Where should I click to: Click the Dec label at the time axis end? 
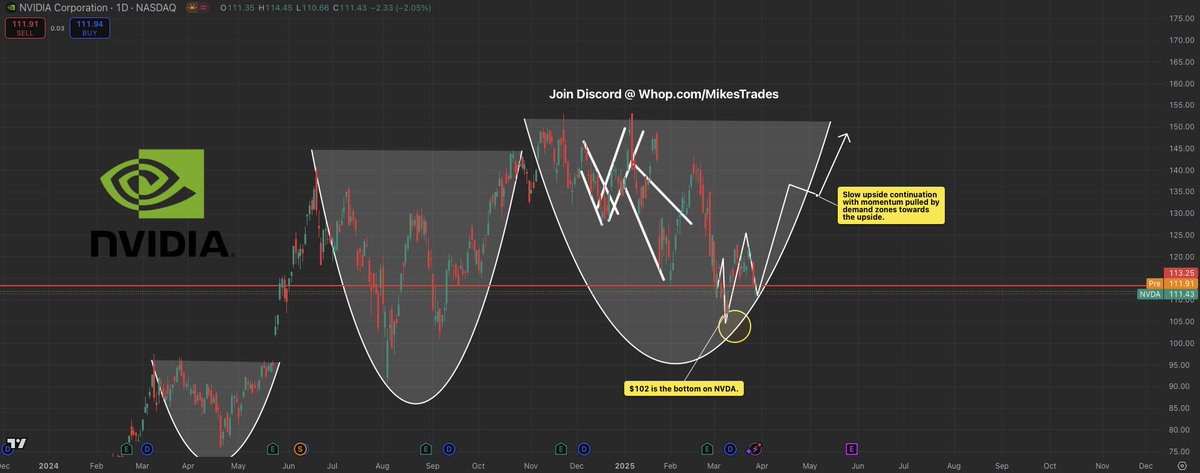coord(1146,465)
